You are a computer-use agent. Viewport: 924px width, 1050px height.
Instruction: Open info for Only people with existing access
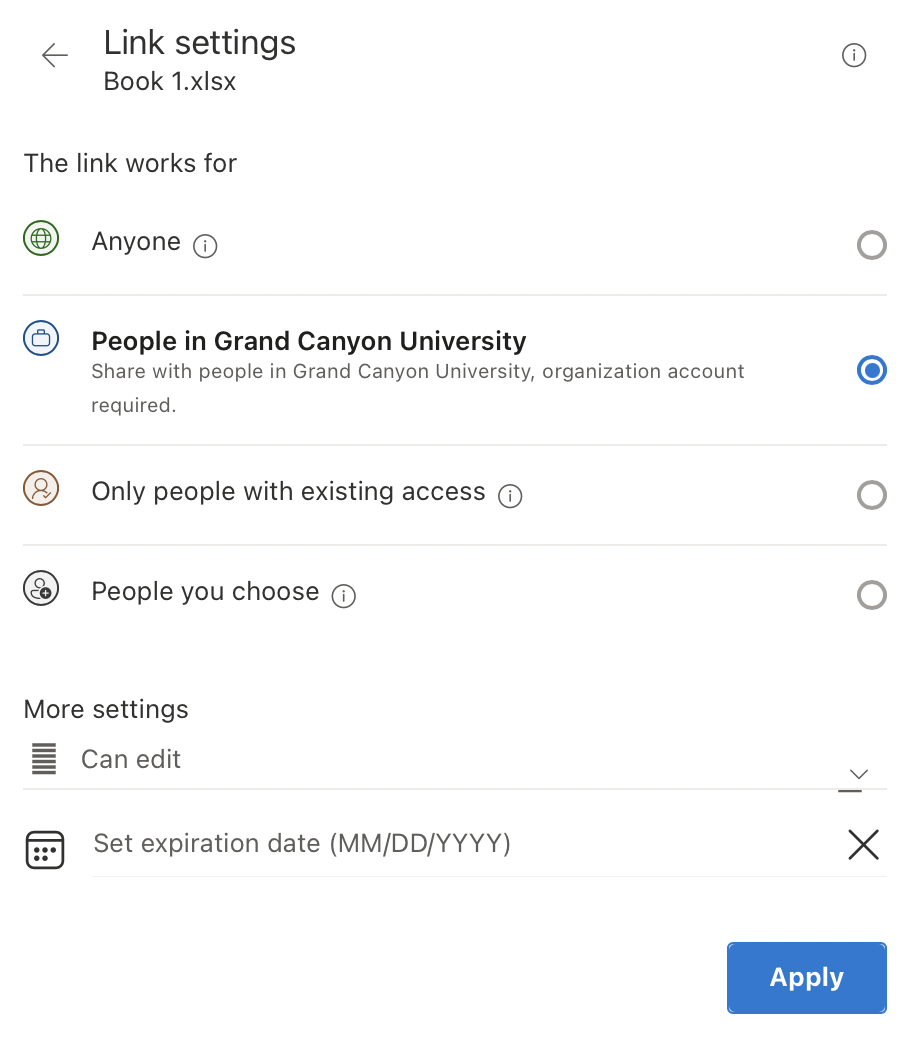(510, 496)
